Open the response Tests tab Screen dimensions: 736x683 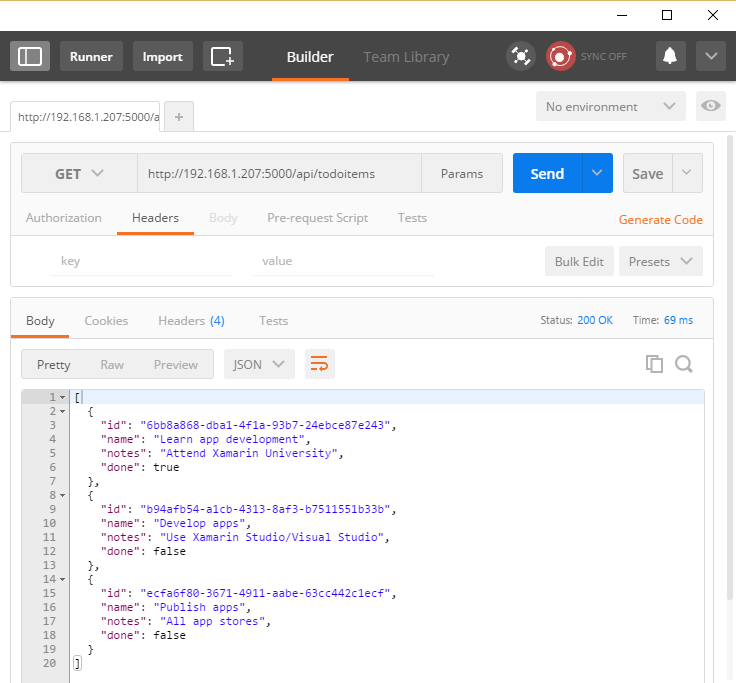[274, 321]
